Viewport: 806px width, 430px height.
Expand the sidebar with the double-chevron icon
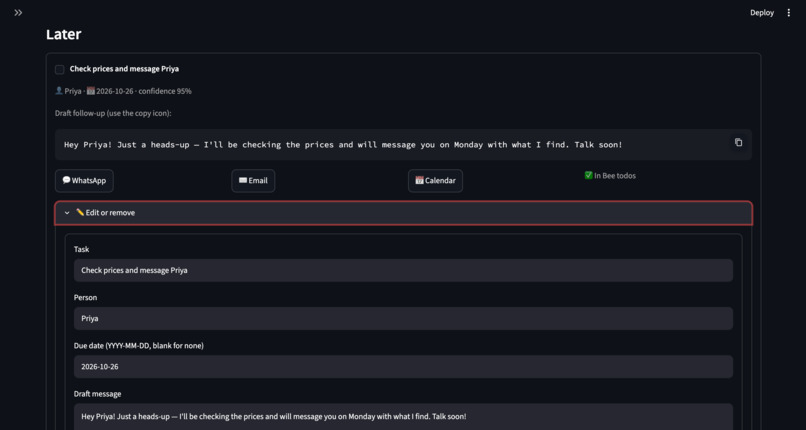click(19, 13)
